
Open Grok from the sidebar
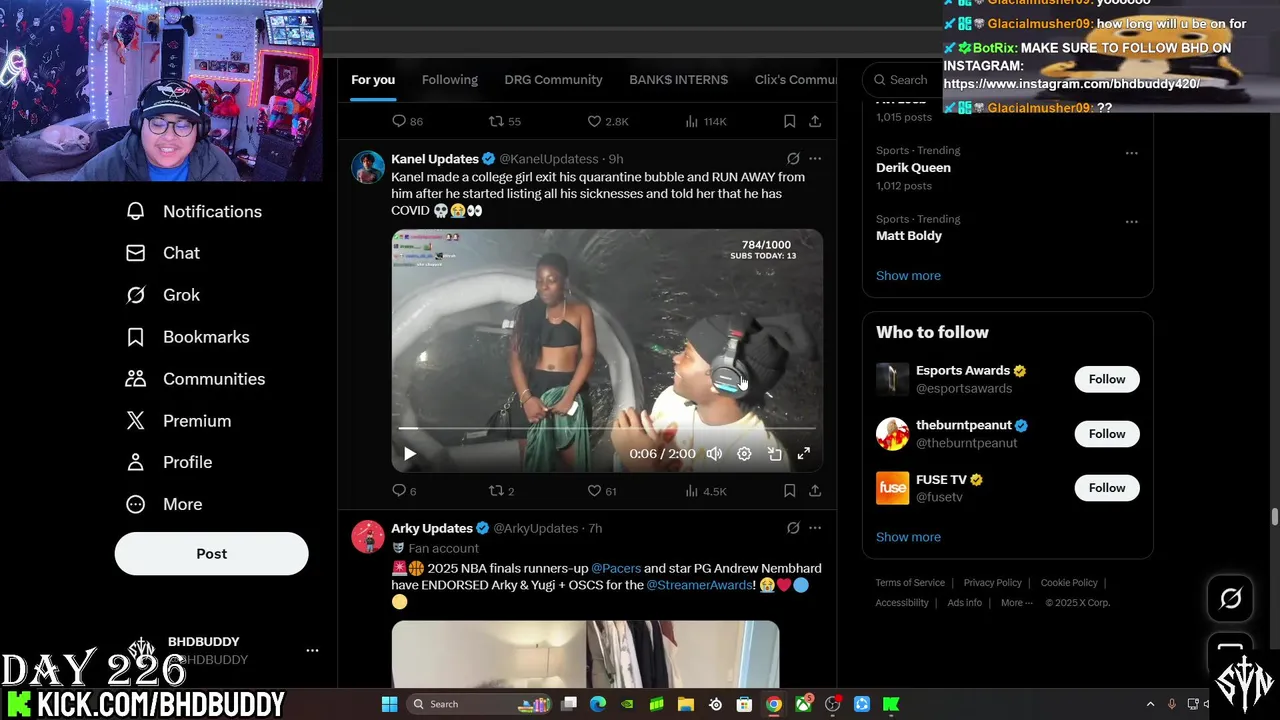(162, 295)
